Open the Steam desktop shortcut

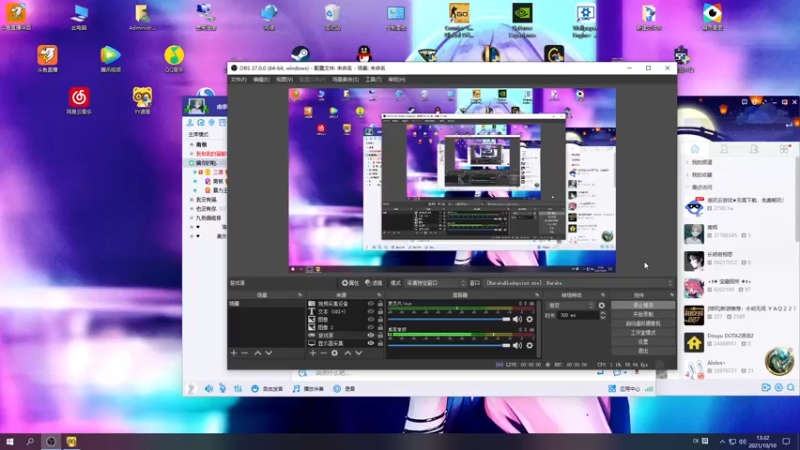click(299, 54)
